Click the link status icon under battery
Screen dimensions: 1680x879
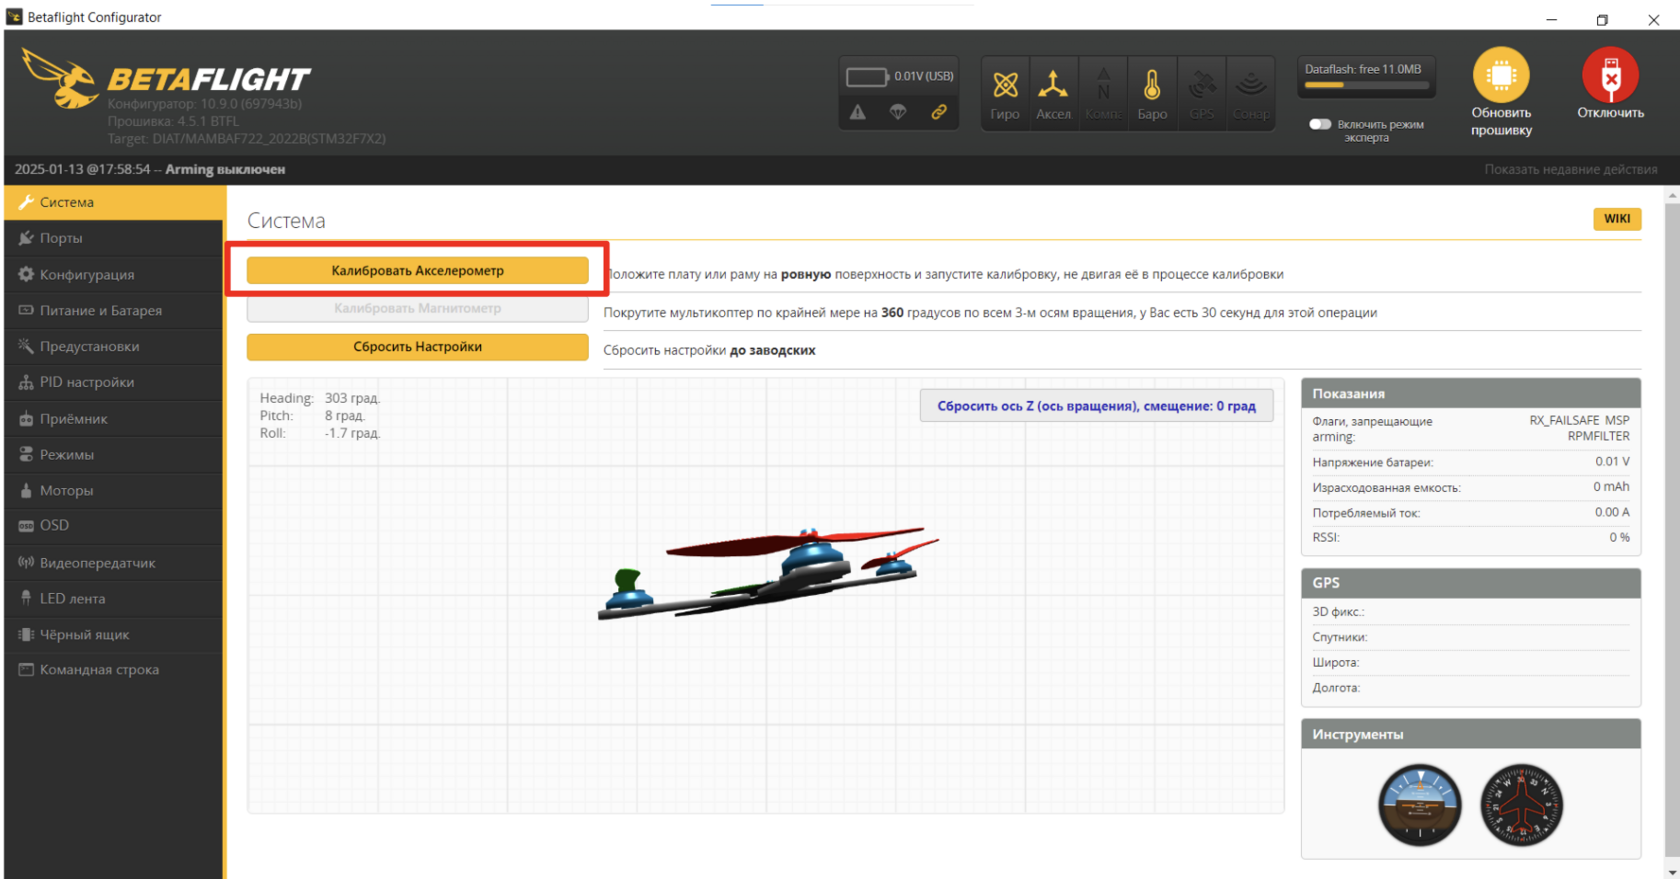click(939, 112)
